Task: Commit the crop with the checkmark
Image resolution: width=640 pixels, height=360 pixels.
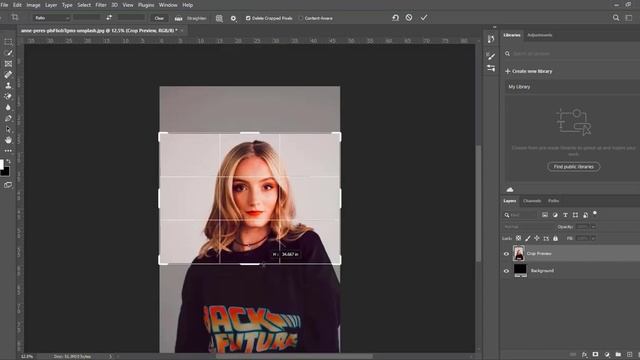Action: tap(424, 18)
